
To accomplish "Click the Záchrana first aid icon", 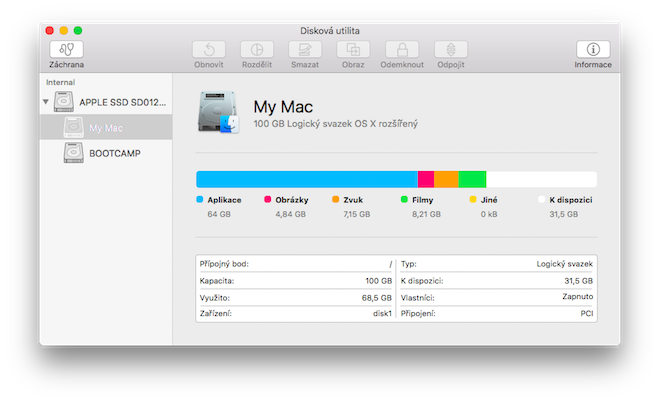I will [x=67, y=50].
